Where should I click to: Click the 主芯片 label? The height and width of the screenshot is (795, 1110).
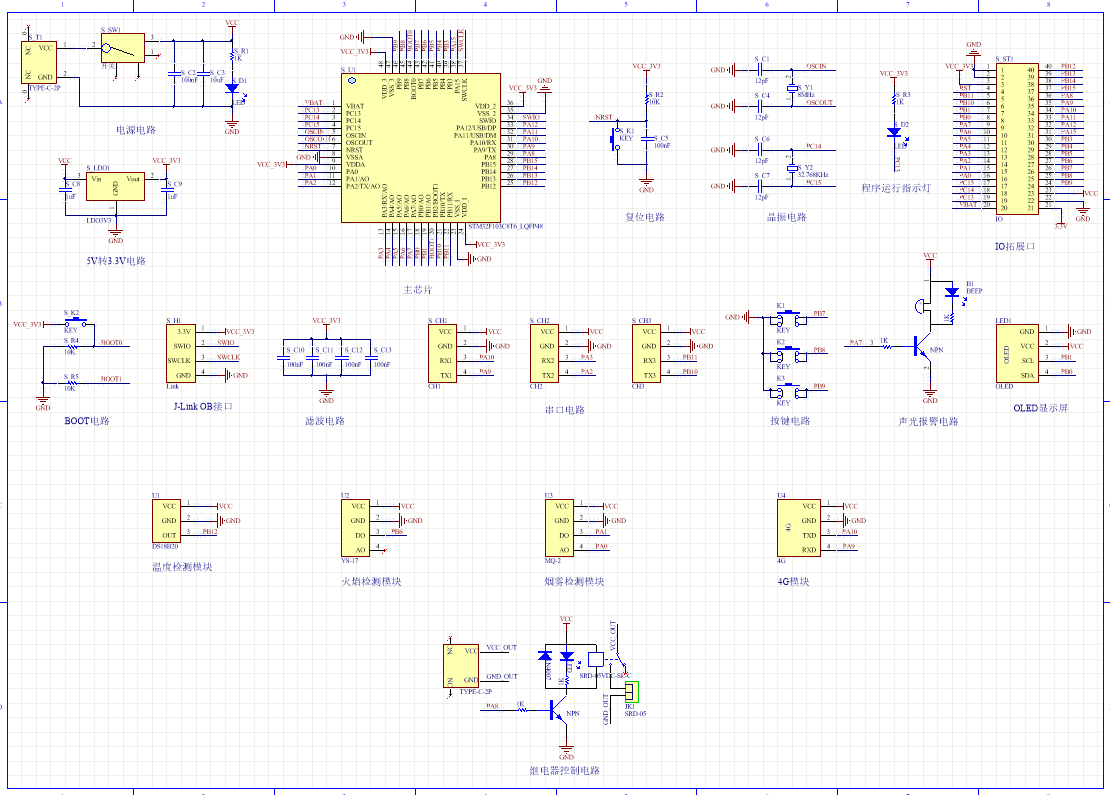click(x=418, y=290)
